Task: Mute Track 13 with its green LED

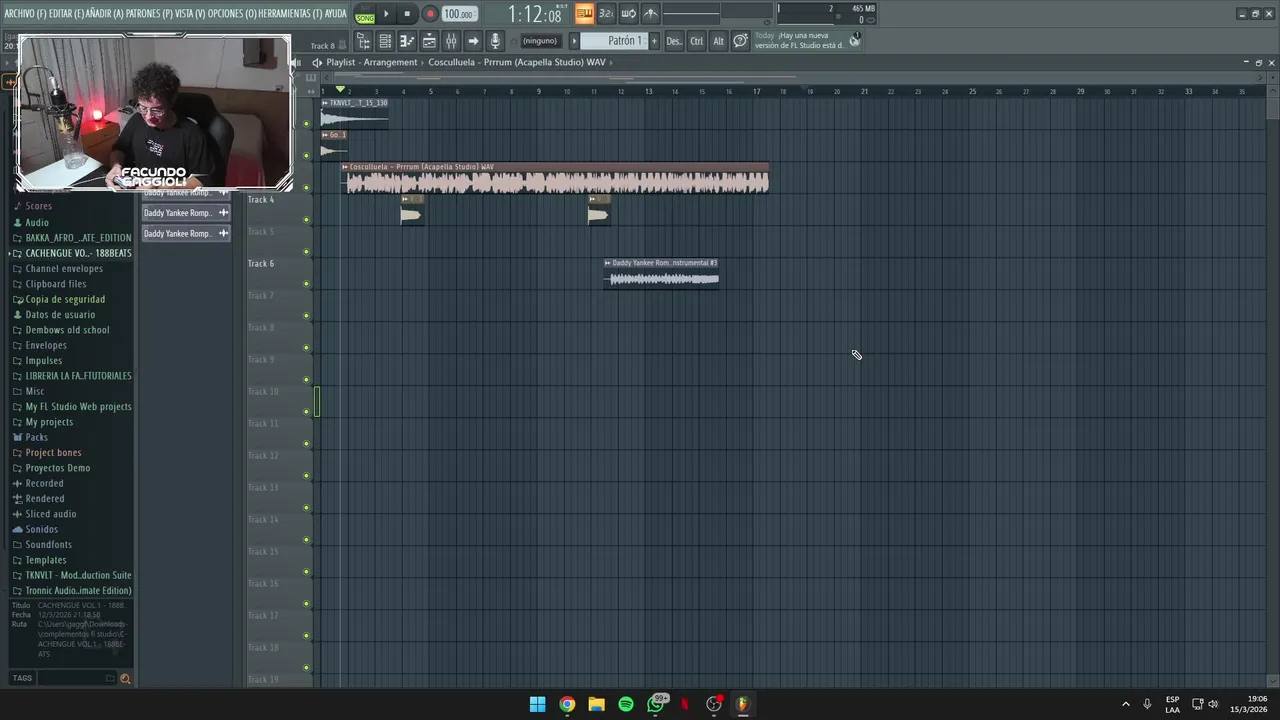Action: (306, 508)
